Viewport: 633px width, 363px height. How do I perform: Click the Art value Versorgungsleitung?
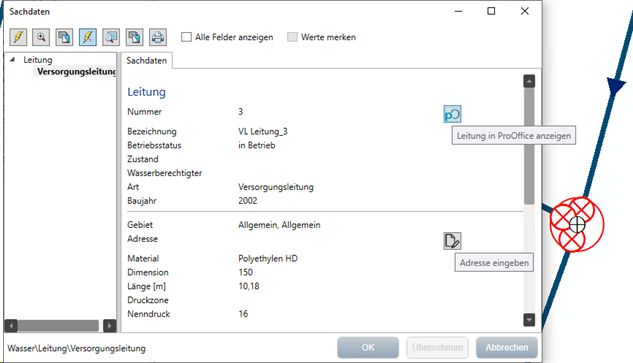tap(276, 187)
